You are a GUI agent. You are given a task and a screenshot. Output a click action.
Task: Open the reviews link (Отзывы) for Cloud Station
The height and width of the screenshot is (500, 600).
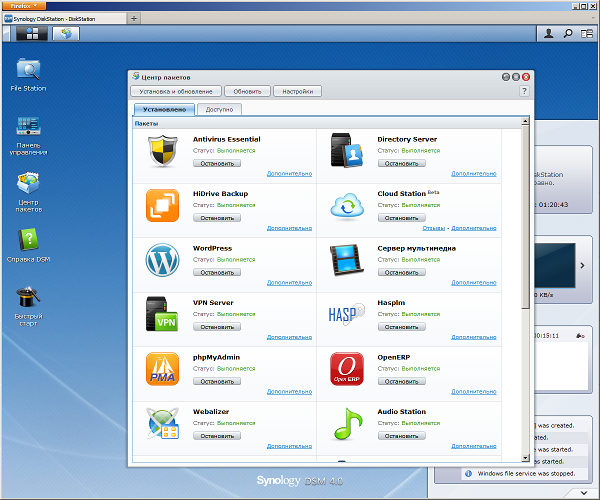coord(434,228)
